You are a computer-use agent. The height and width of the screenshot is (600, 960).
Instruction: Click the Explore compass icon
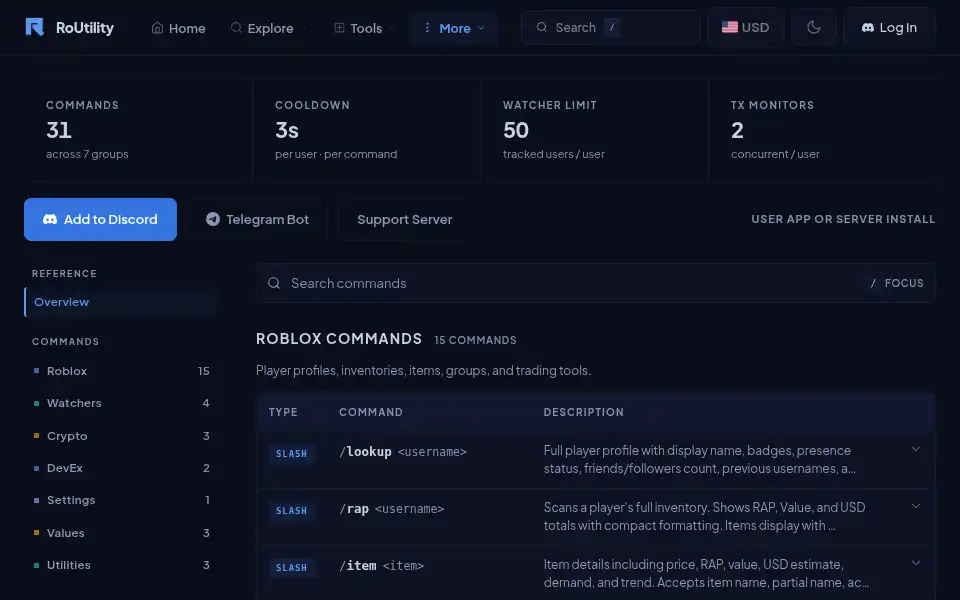point(236,28)
